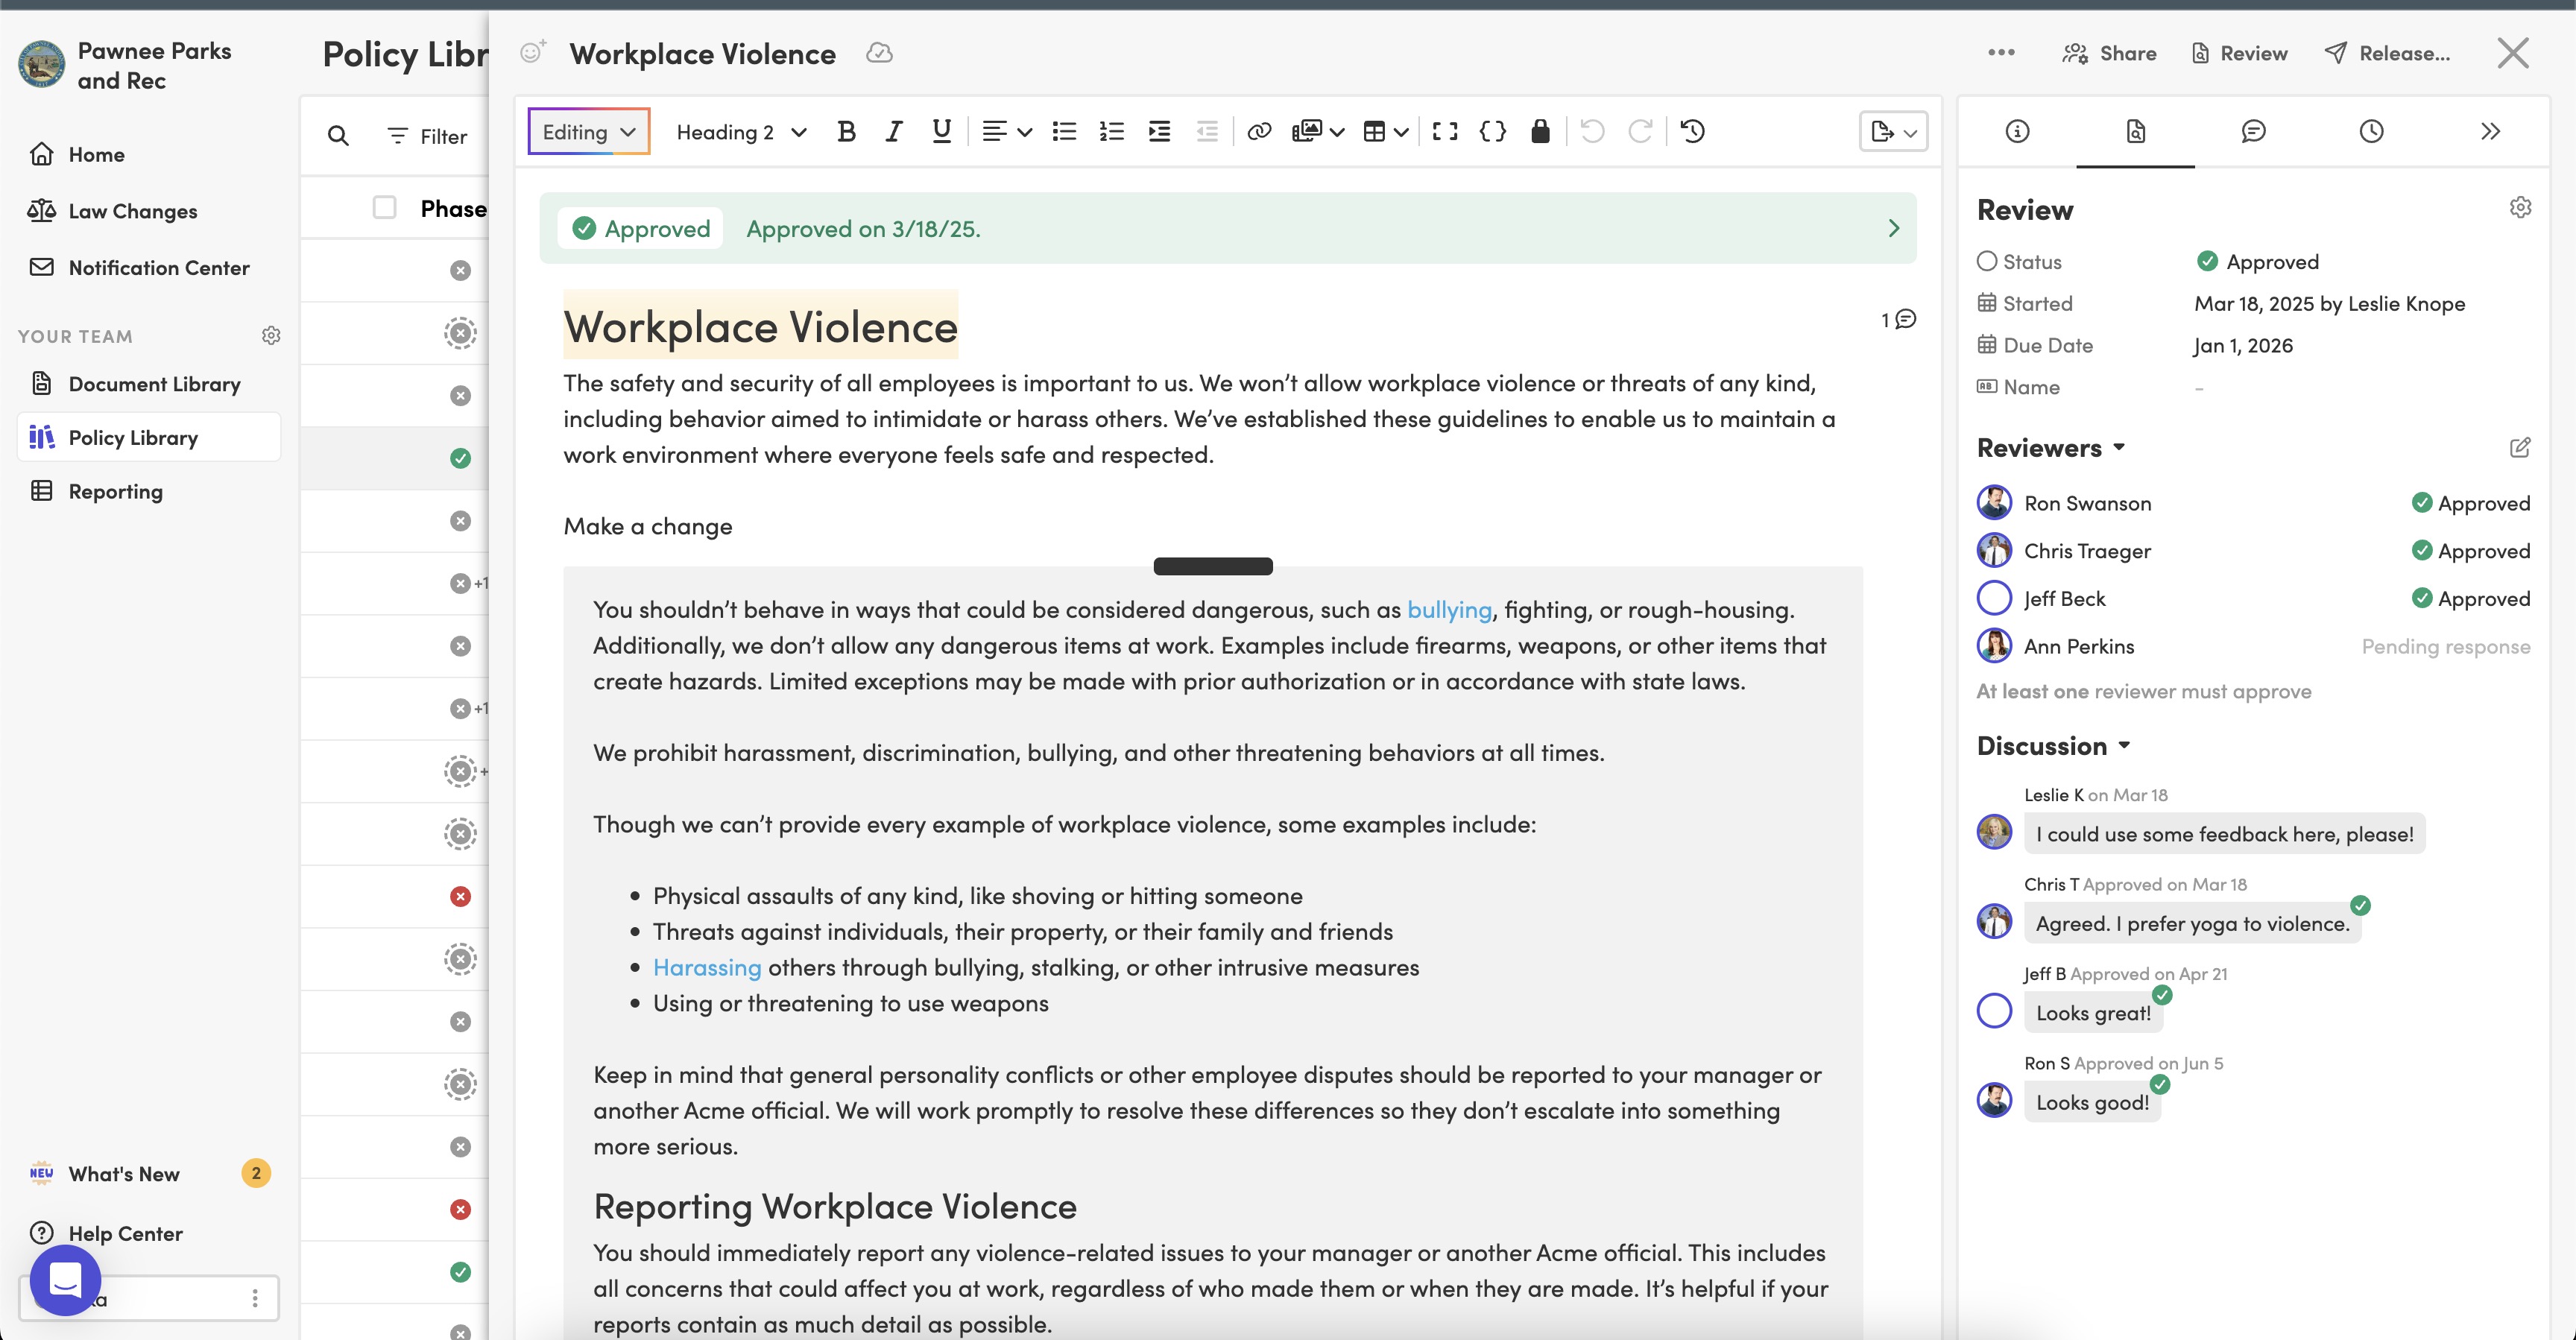Click the cloud saved icon beside title
This screenshot has width=2576, height=1340.
(879, 53)
